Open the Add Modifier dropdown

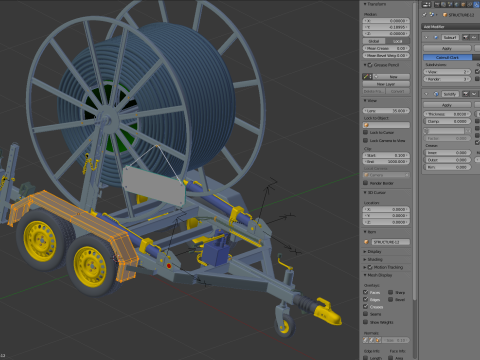(451, 27)
